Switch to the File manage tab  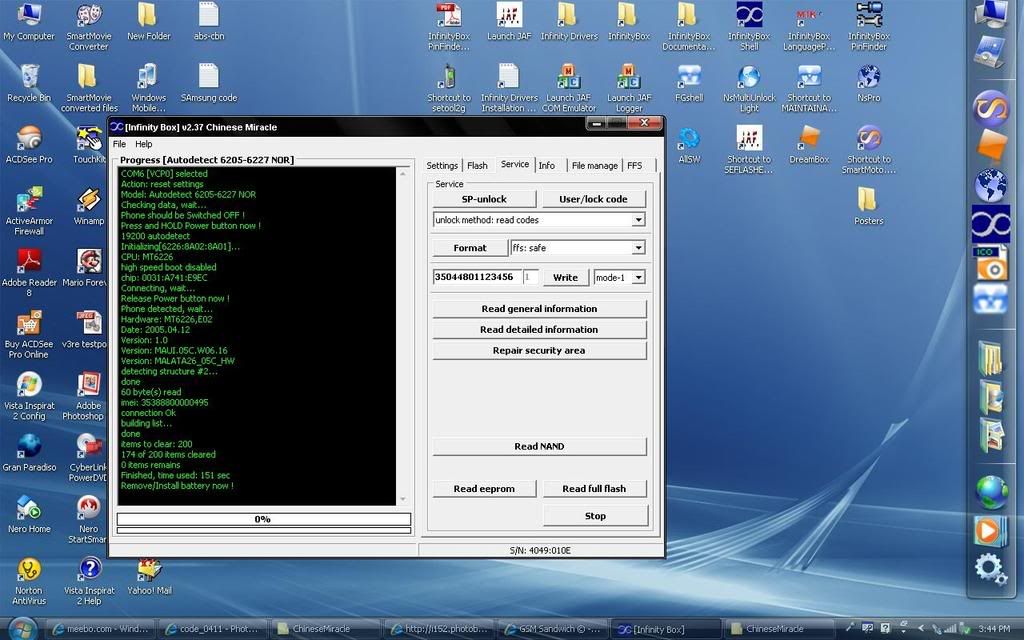click(594, 166)
